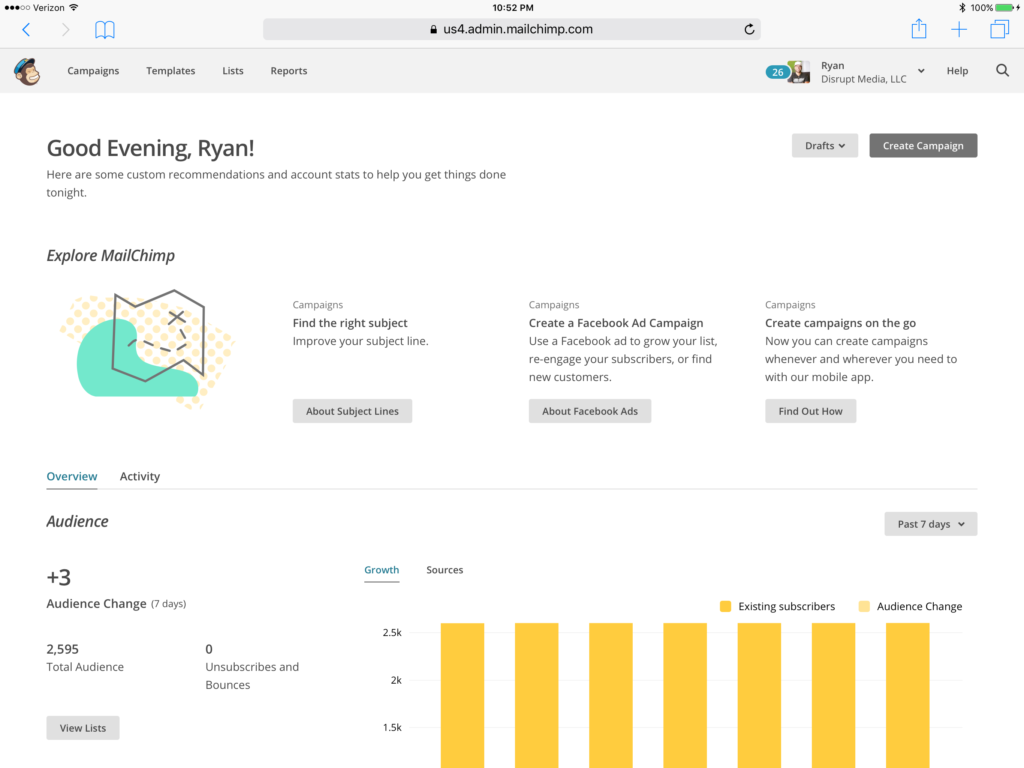Click the 0 Unsubscribes and Bounces value
The width and height of the screenshot is (1024, 768).
tap(209, 649)
